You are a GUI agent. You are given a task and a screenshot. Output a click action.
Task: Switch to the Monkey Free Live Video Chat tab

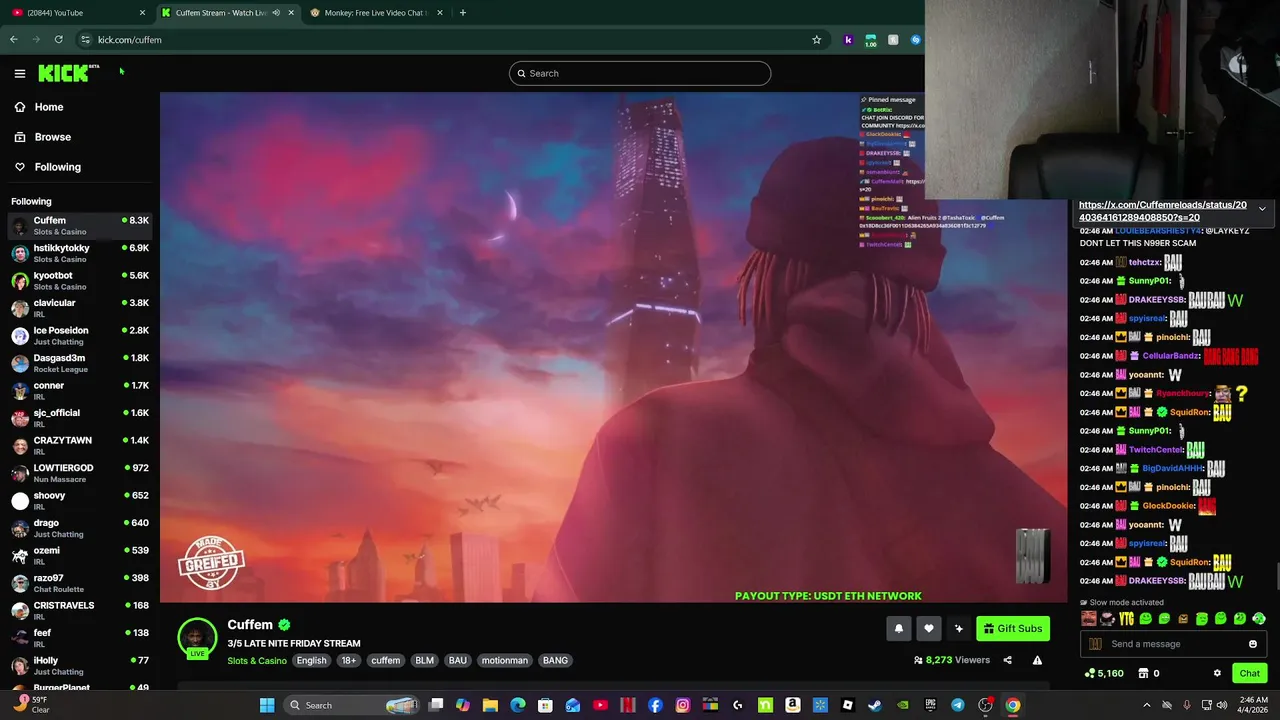(x=376, y=13)
